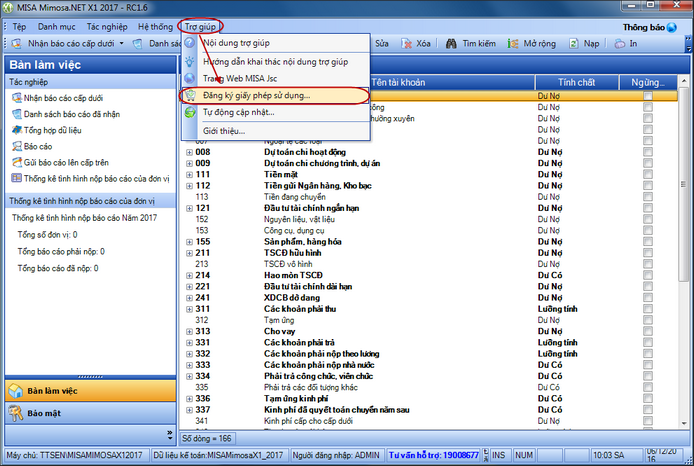
Task: Click the Thông báo globe icon
Action: [672, 27]
